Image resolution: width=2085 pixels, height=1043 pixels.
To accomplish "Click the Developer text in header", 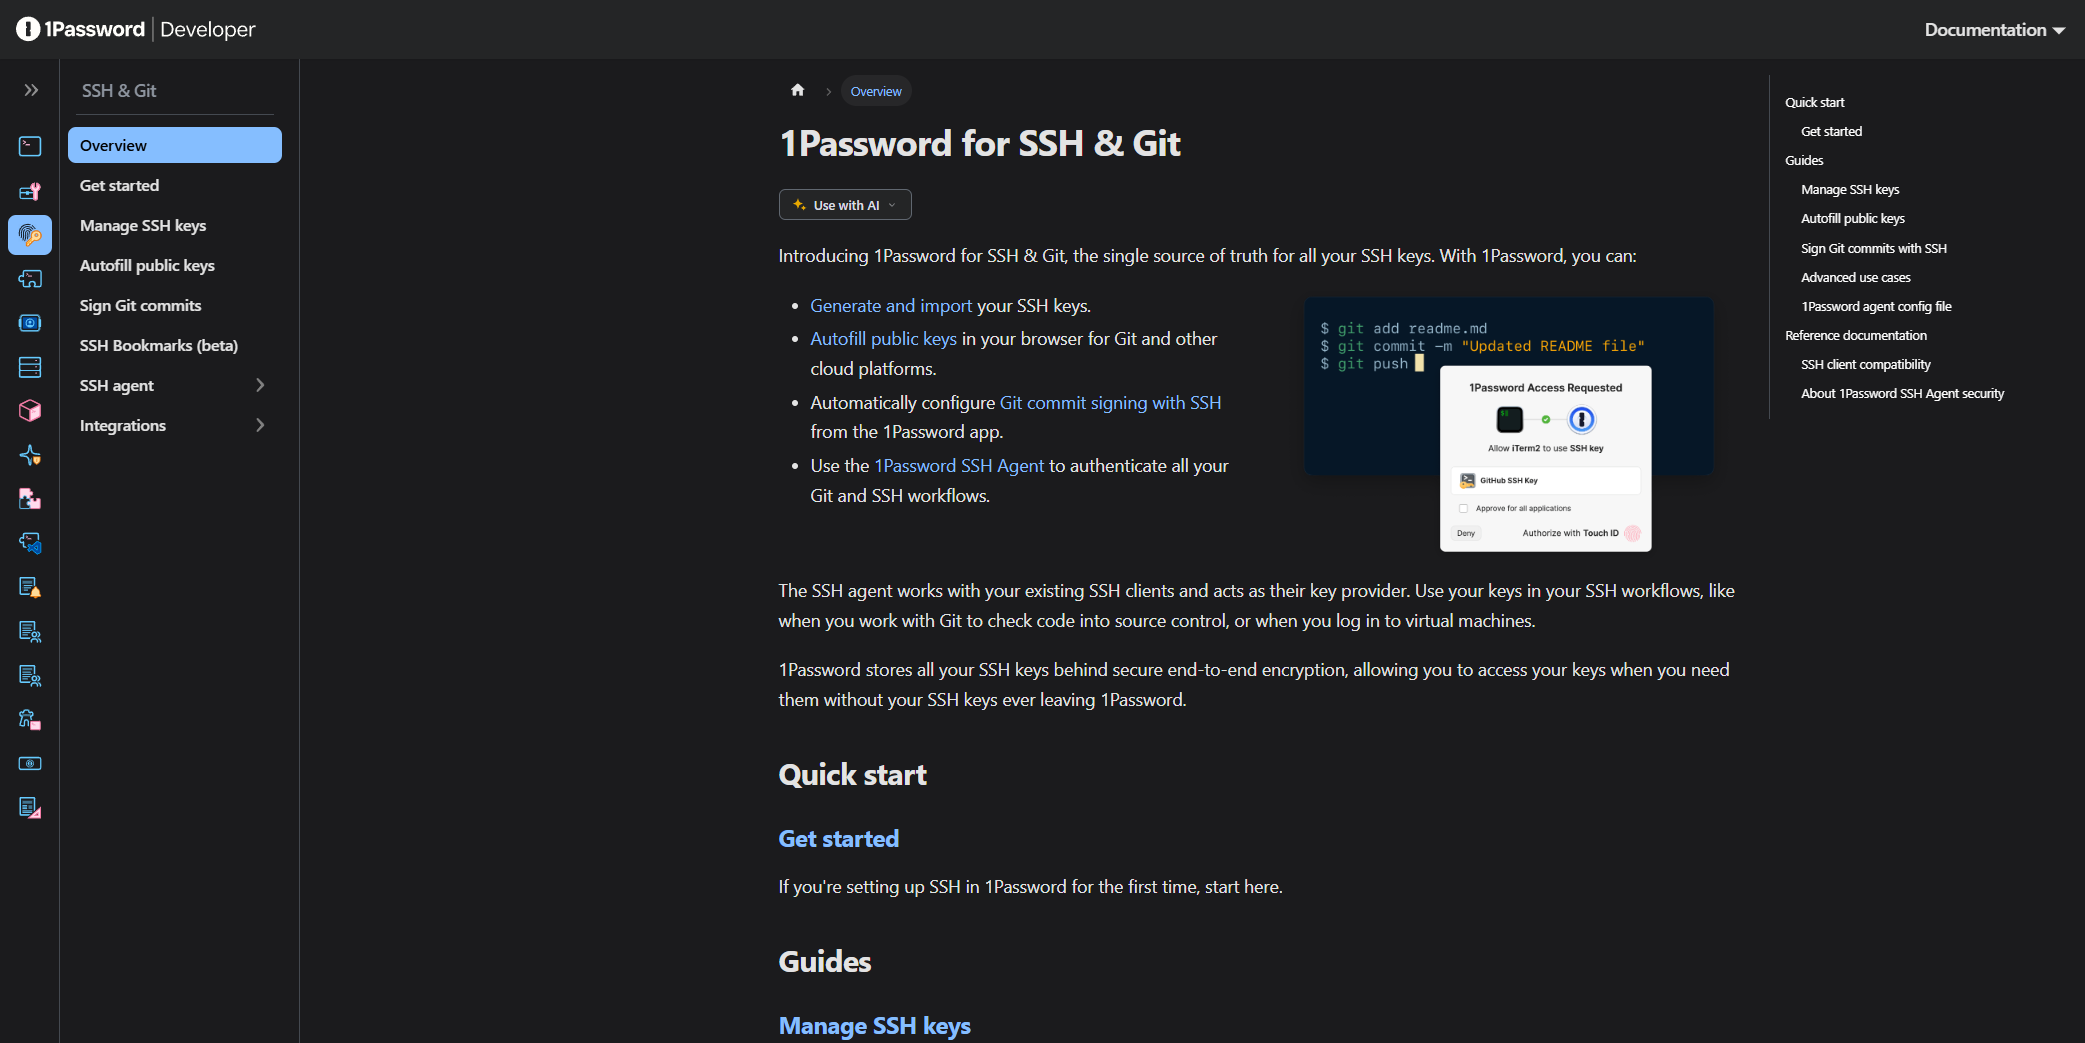I will point(207,29).
